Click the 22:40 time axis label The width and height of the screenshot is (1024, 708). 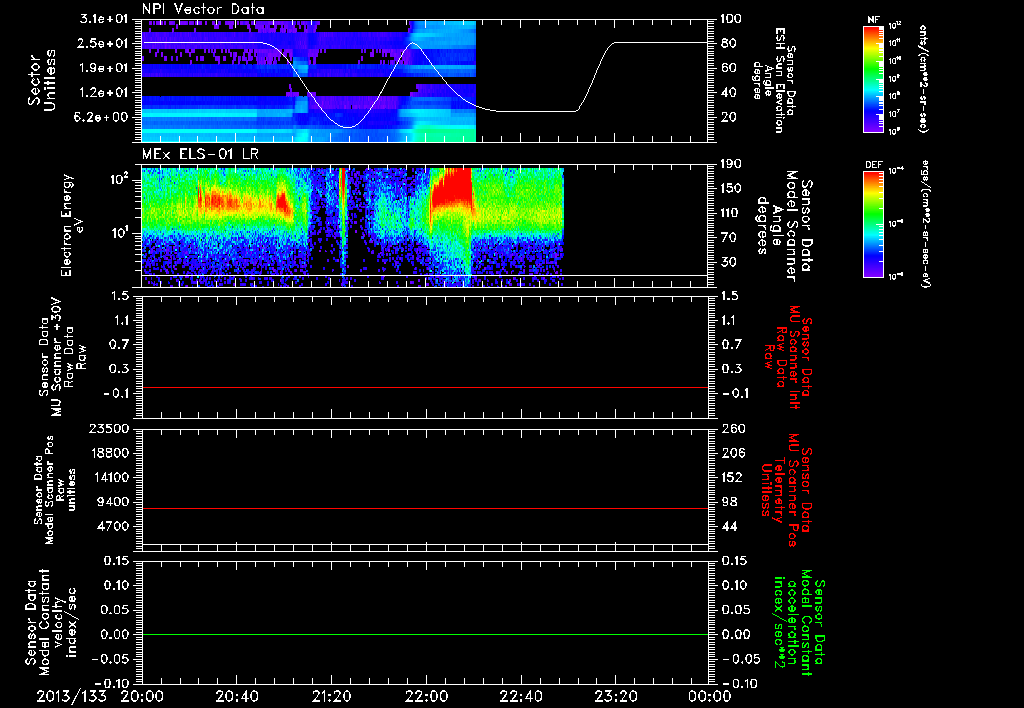(x=520, y=696)
